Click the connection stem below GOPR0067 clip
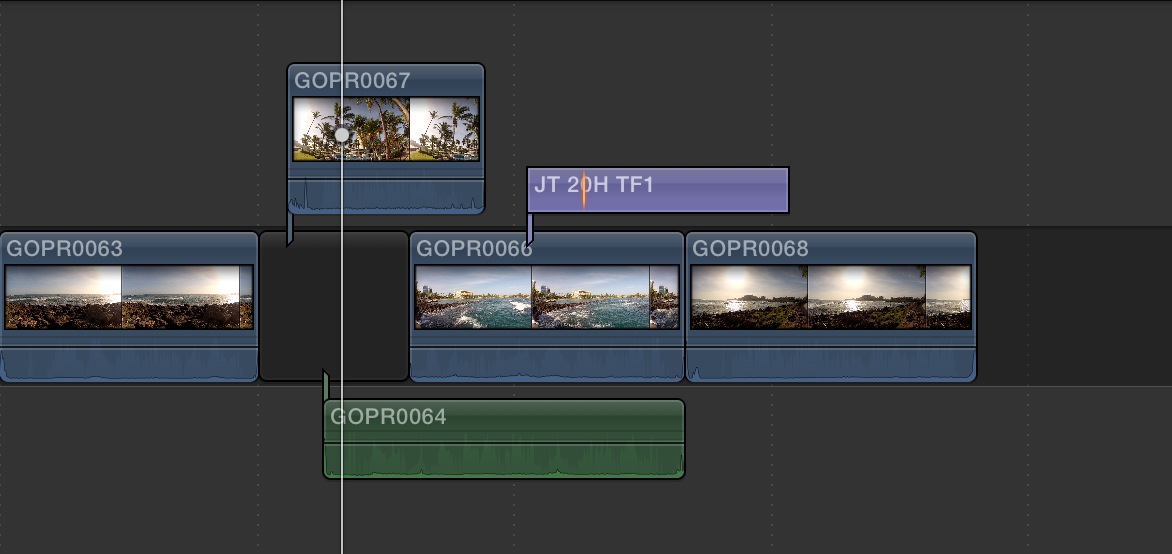Screen dimensions: 1172x554 (290, 228)
